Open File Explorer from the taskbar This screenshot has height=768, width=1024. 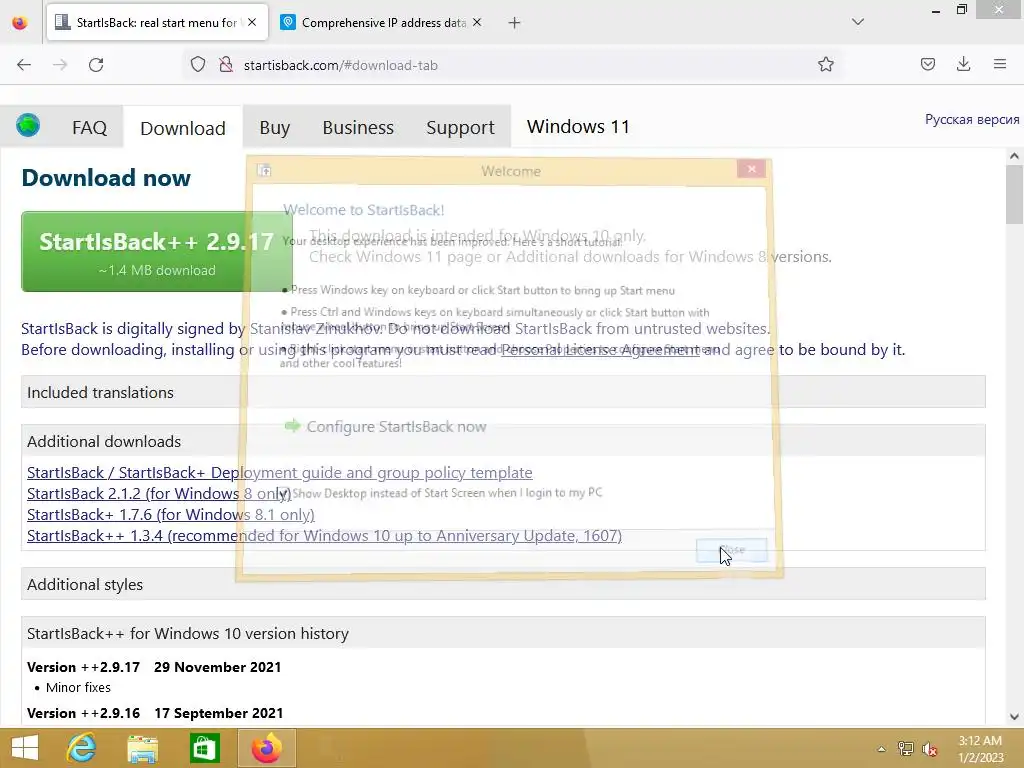(142, 748)
